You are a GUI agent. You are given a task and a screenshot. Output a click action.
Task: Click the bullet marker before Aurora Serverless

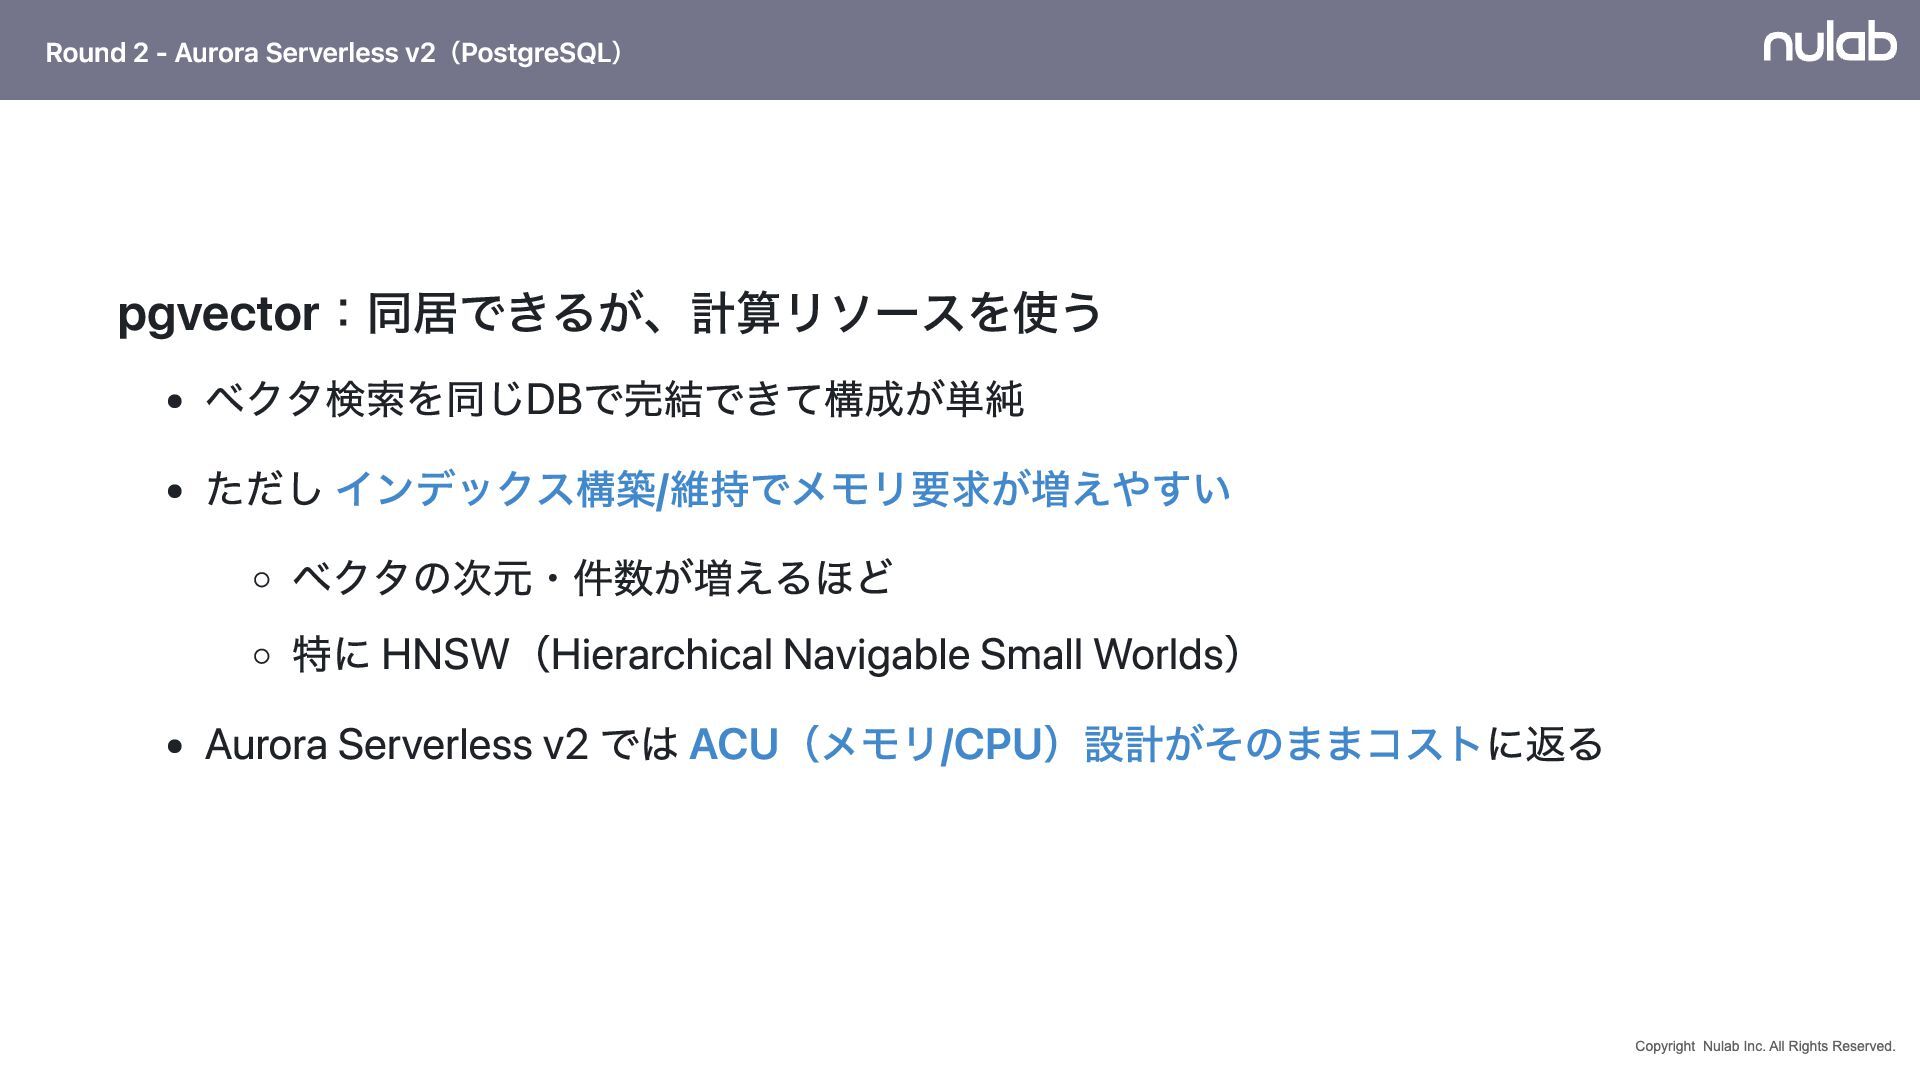coord(176,747)
